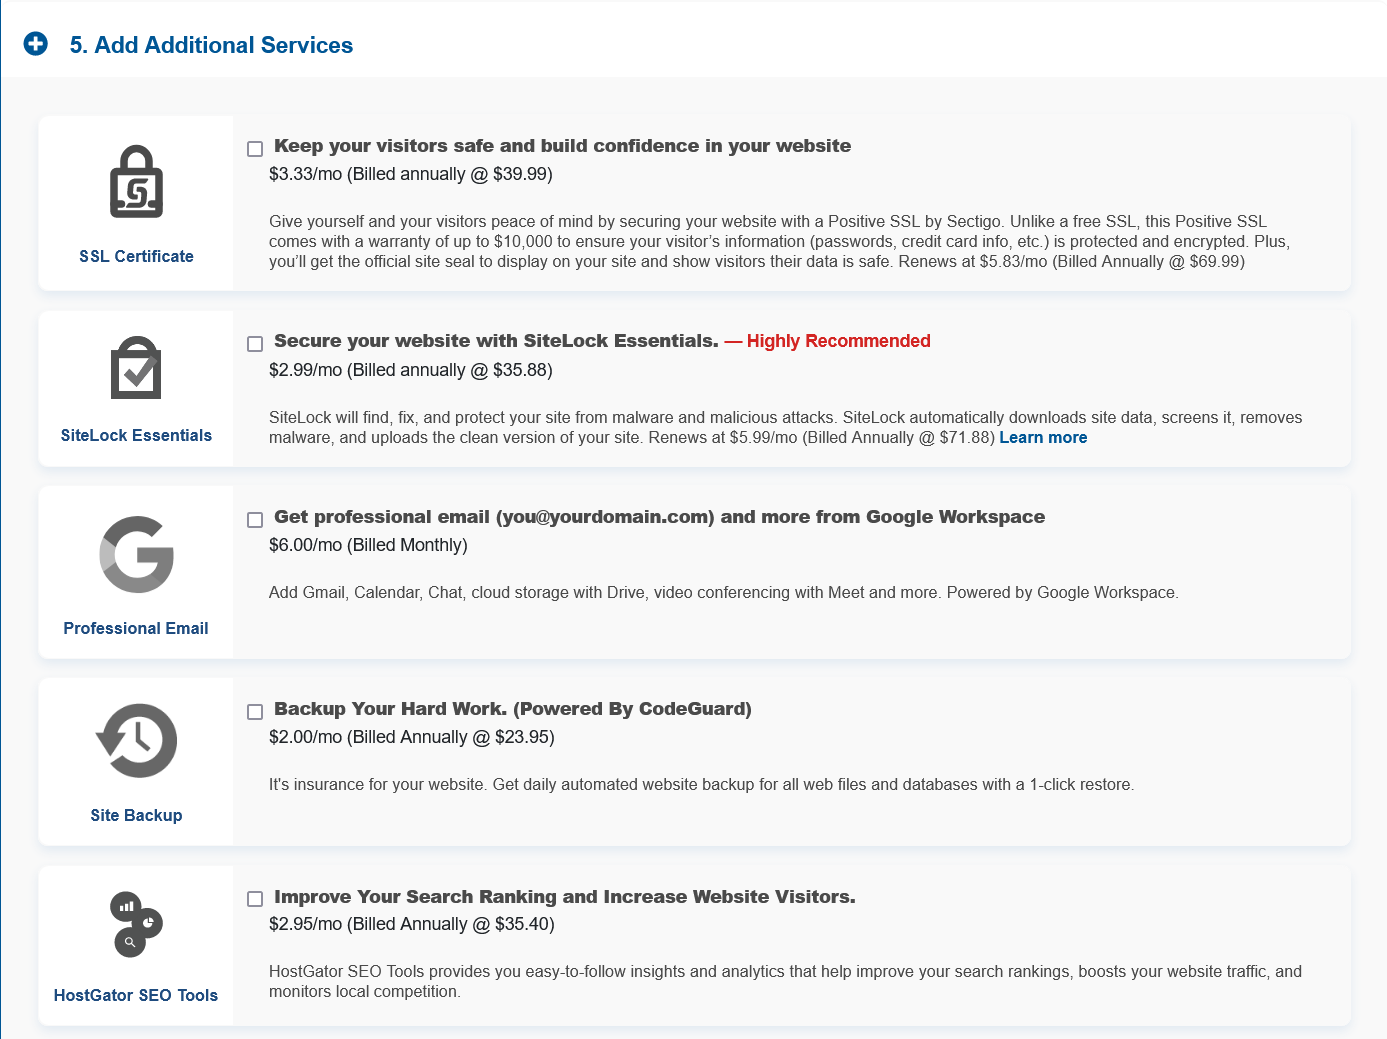This screenshot has height=1039, width=1387.
Task: Select the CodeGuard site backup checkbox
Action: coord(255,712)
